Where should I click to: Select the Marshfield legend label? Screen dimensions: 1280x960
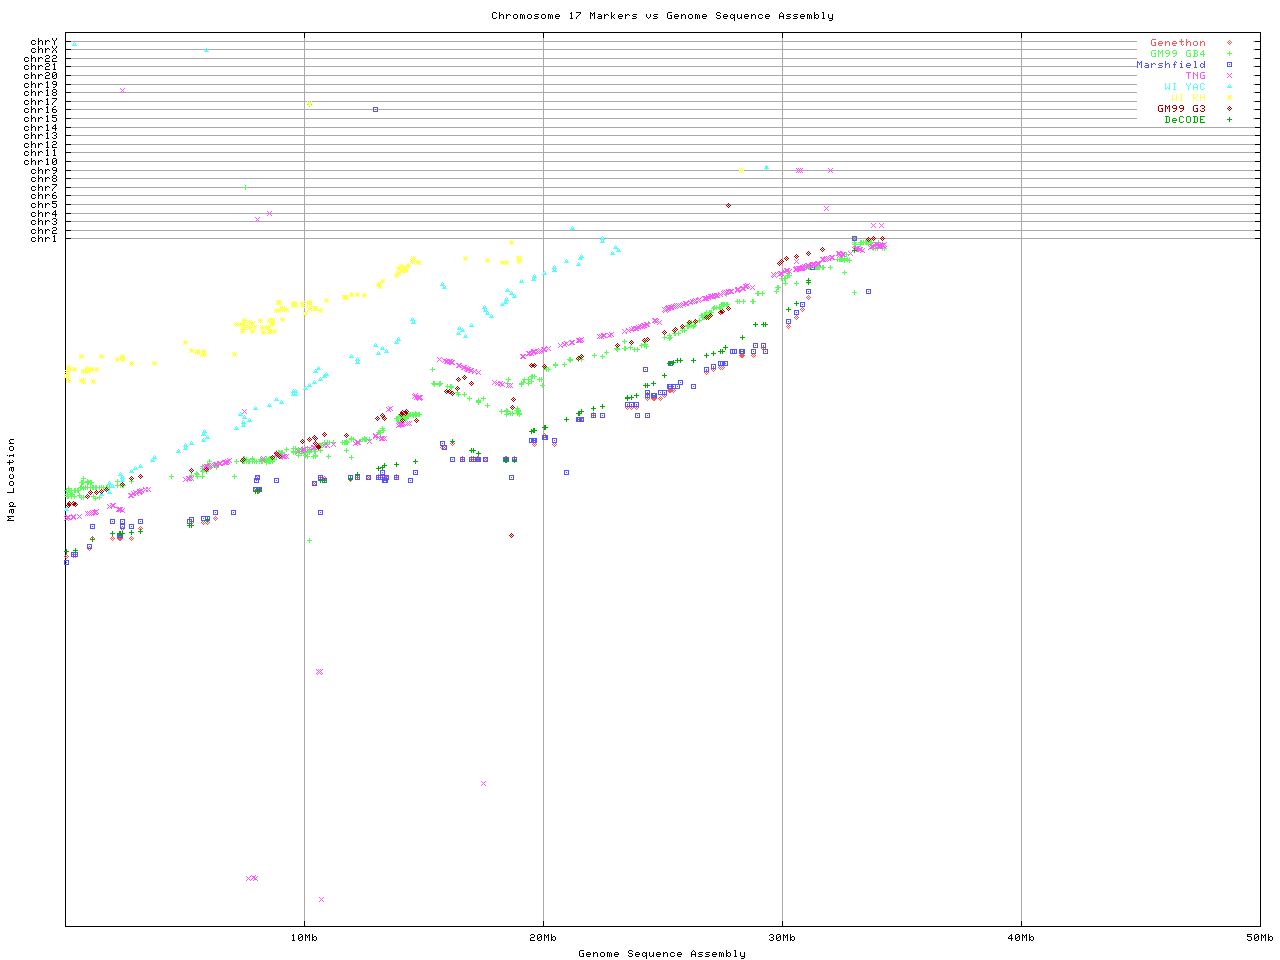pyautogui.click(x=1170, y=65)
